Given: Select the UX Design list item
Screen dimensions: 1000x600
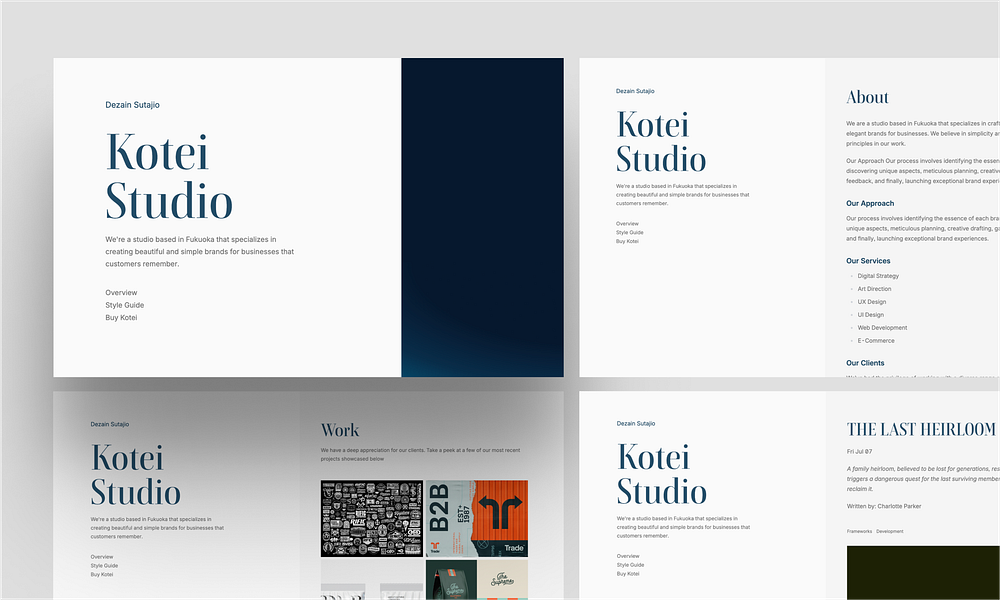Looking at the screenshot, I should (x=871, y=302).
